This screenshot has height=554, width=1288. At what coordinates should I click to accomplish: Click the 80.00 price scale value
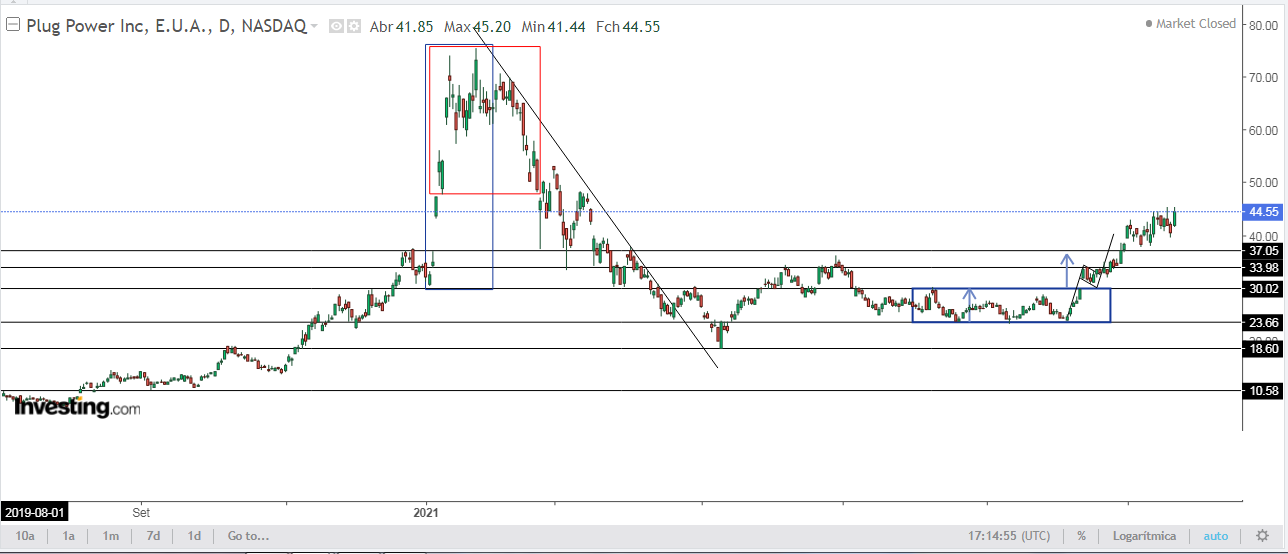tap(1264, 25)
